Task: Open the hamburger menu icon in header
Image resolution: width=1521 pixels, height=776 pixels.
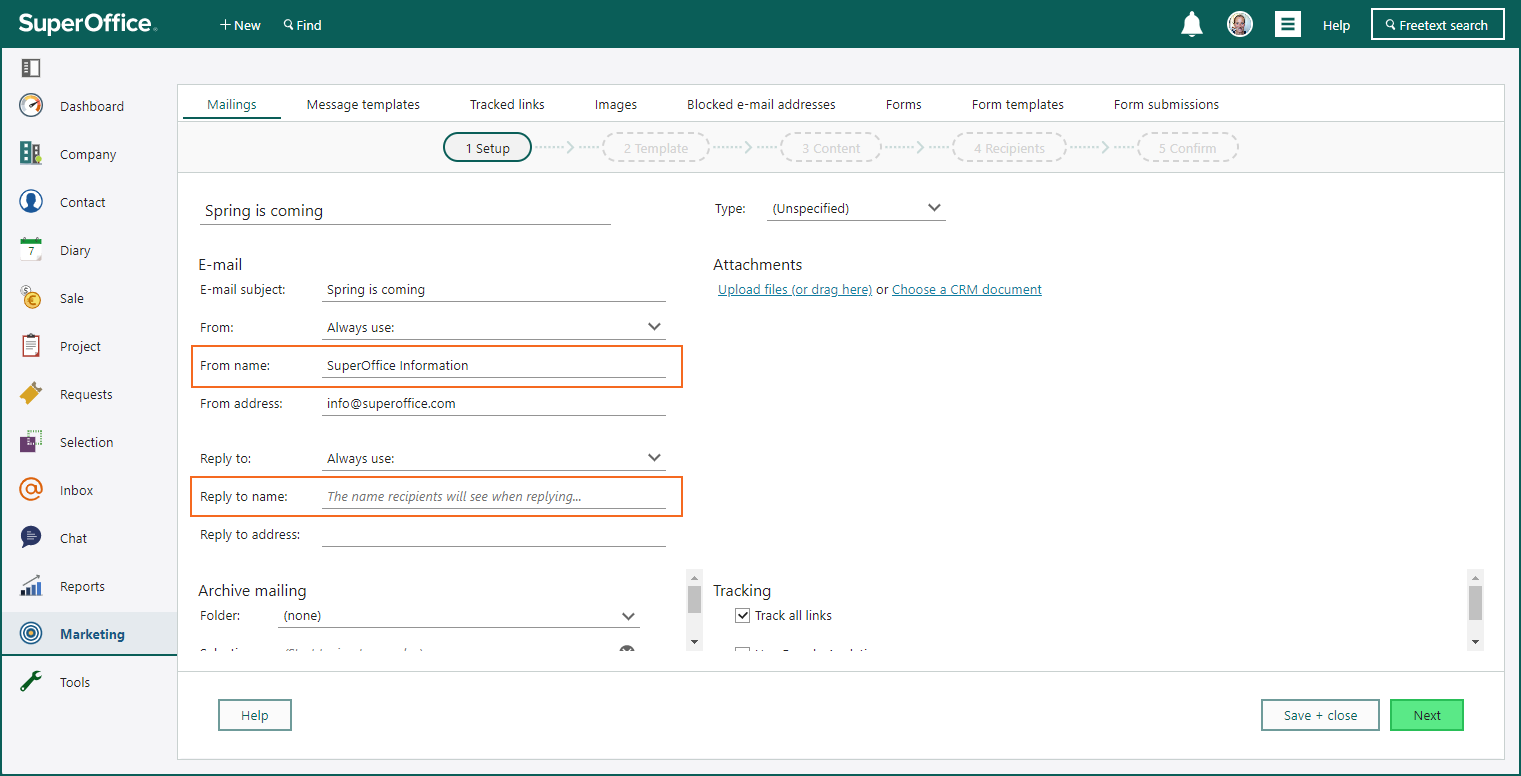Action: pyautogui.click(x=1288, y=25)
